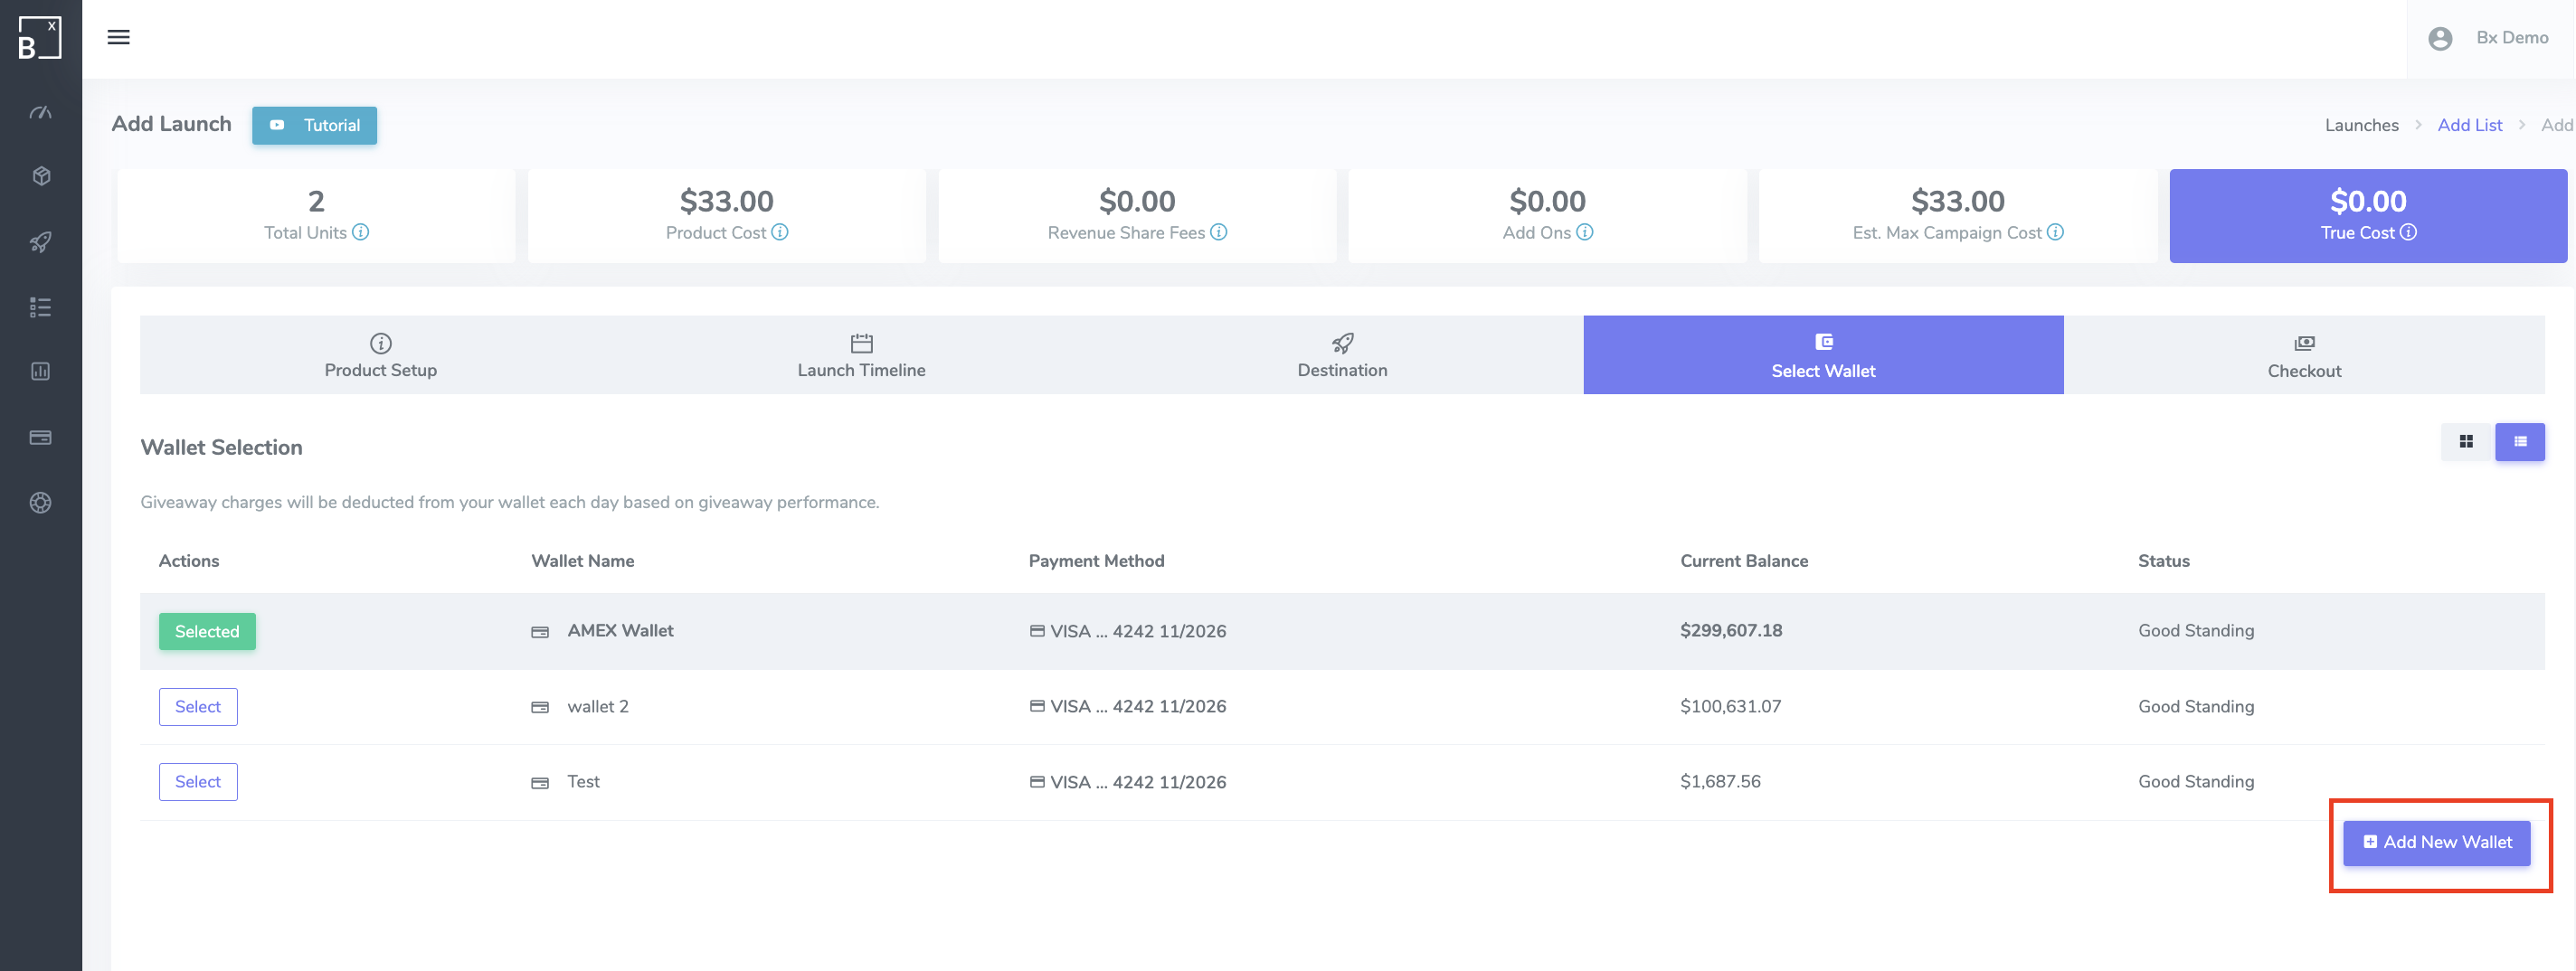
Task: Click the list sidebar icon
Action: tap(40, 307)
